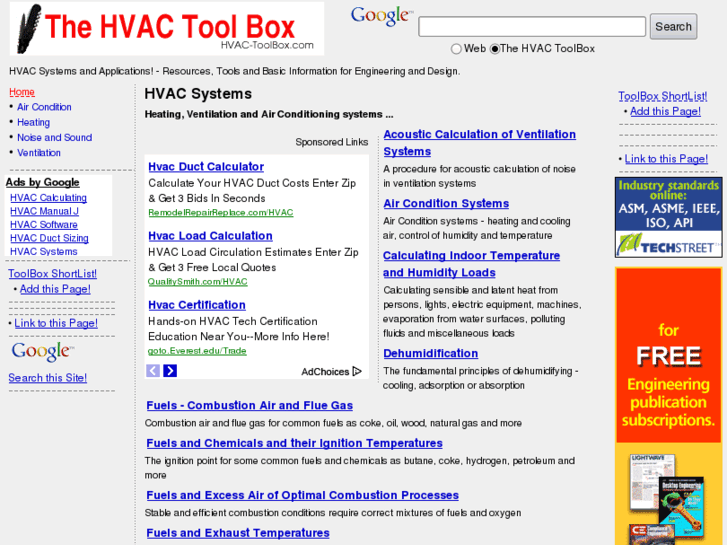Image resolution: width=727 pixels, height=545 pixels.
Task: Click into the Google search input field
Action: (532, 26)
